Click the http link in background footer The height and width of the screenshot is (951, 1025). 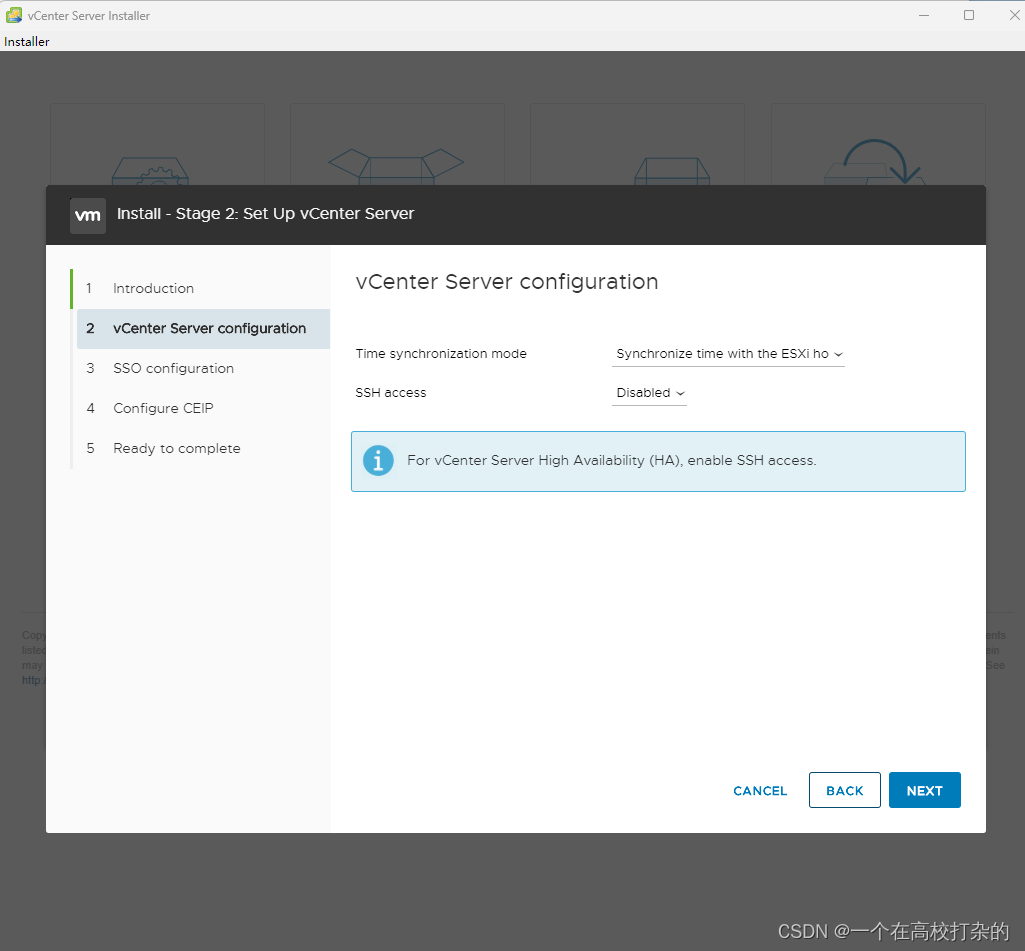point(33,680)
